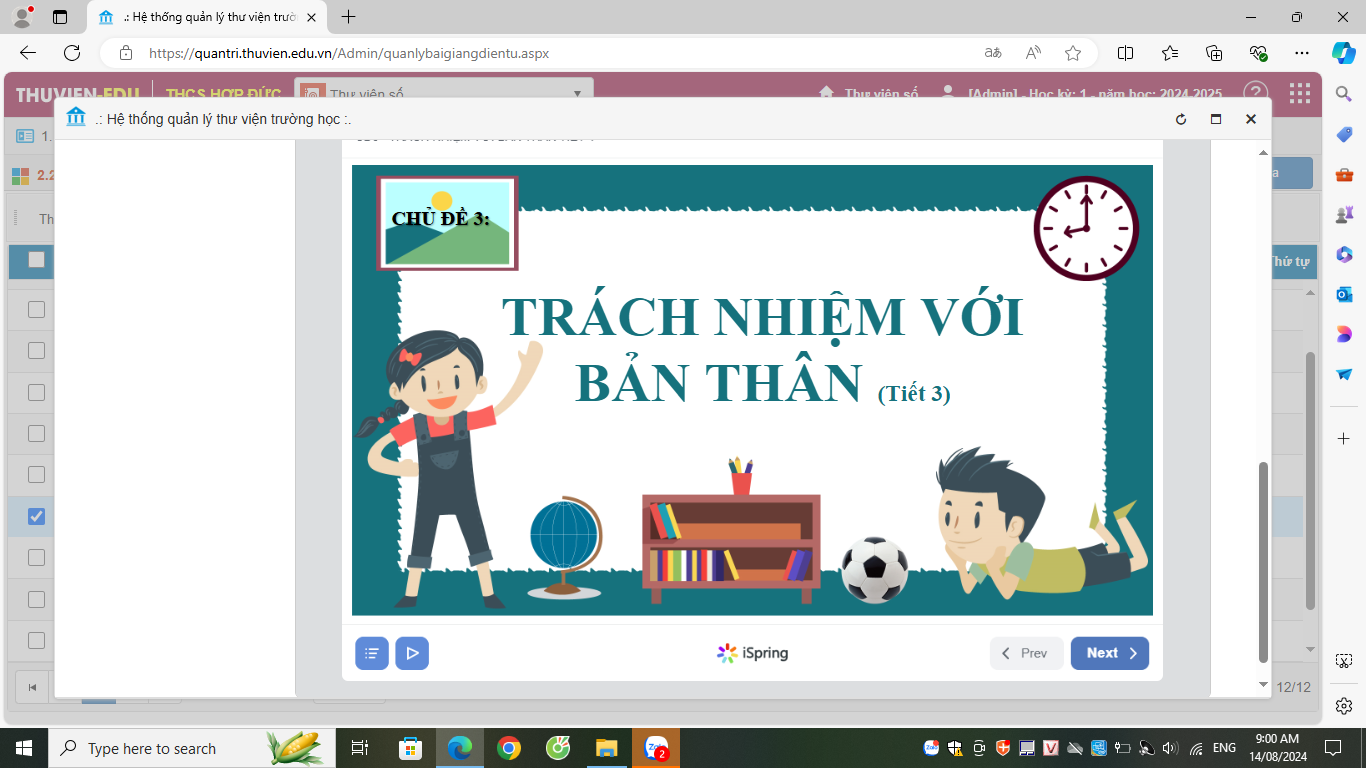
Task: Click the address bar URL field
Action: pyautogui.click(x=560, y=53)
